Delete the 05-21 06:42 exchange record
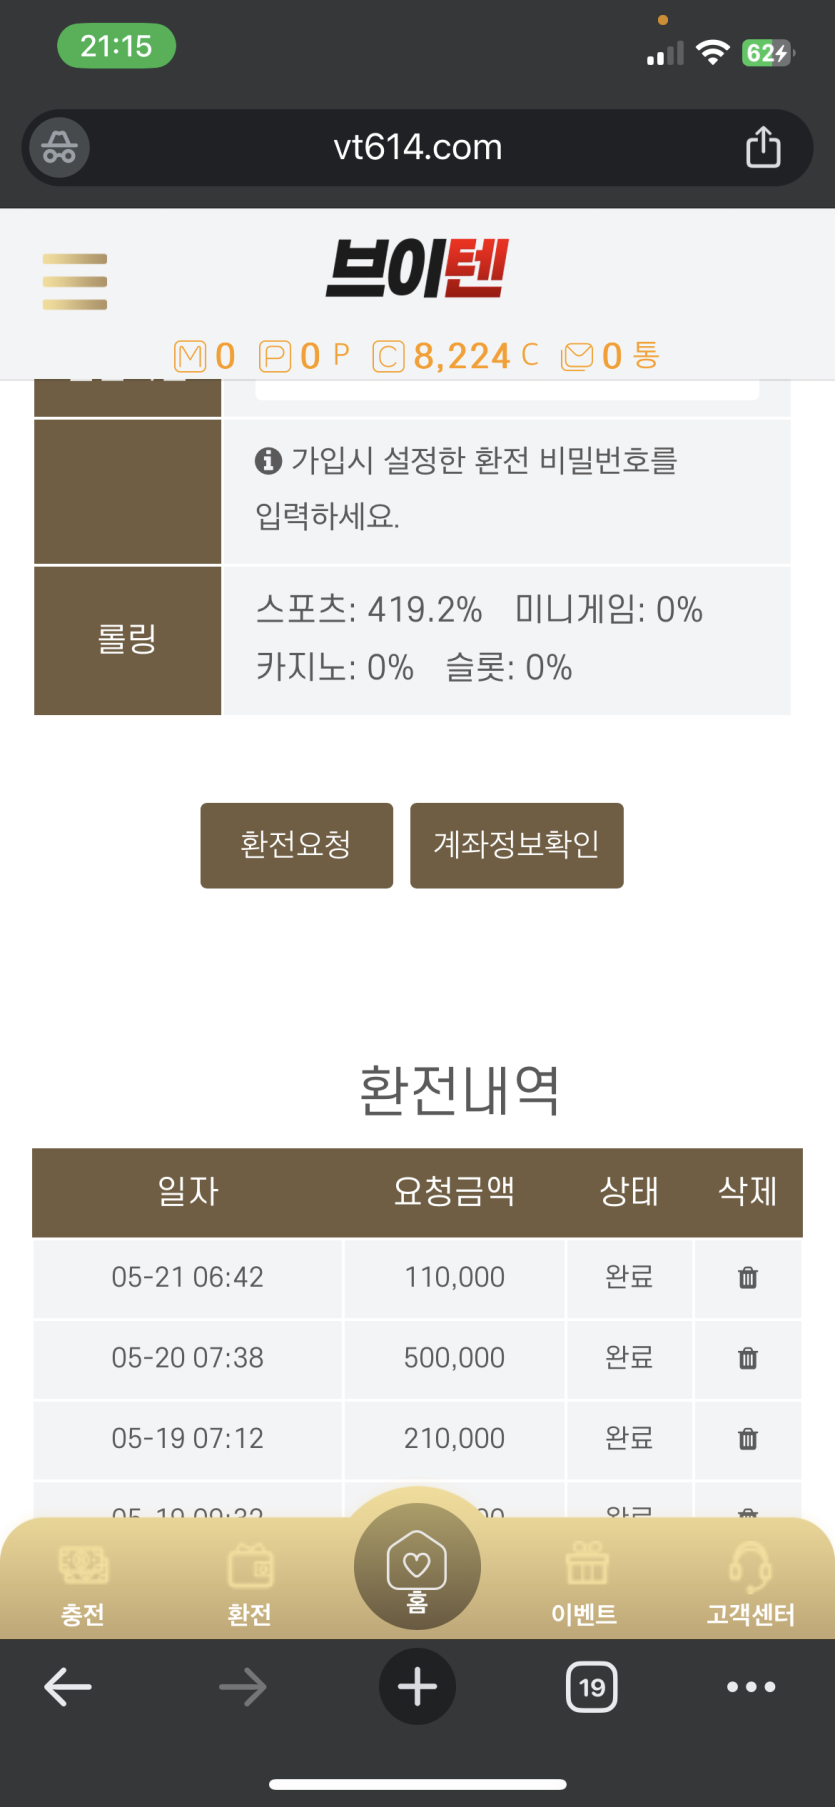This screenshot has height=1807, width=835. click(x=747, y=1277)
